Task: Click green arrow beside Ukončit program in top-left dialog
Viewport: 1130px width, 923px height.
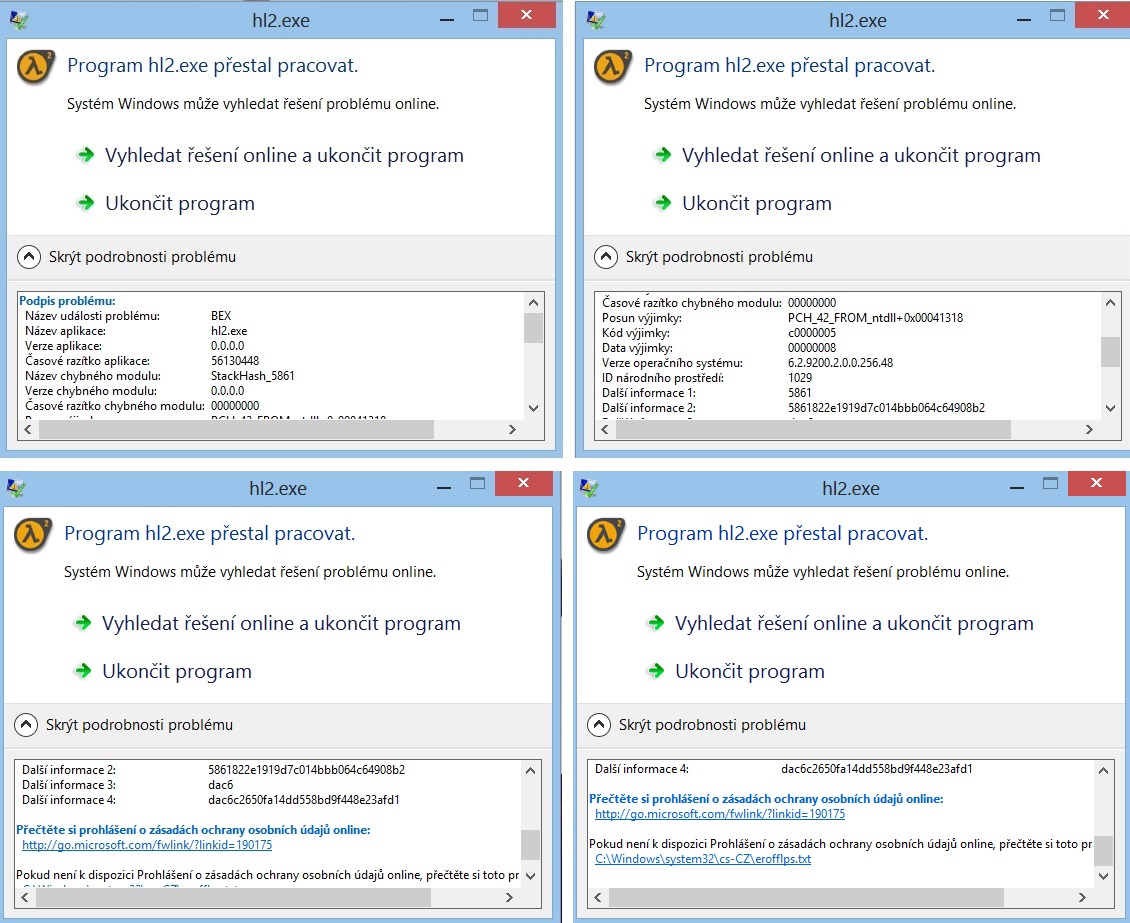Action: pyautogui.click(x=85, y=203)
